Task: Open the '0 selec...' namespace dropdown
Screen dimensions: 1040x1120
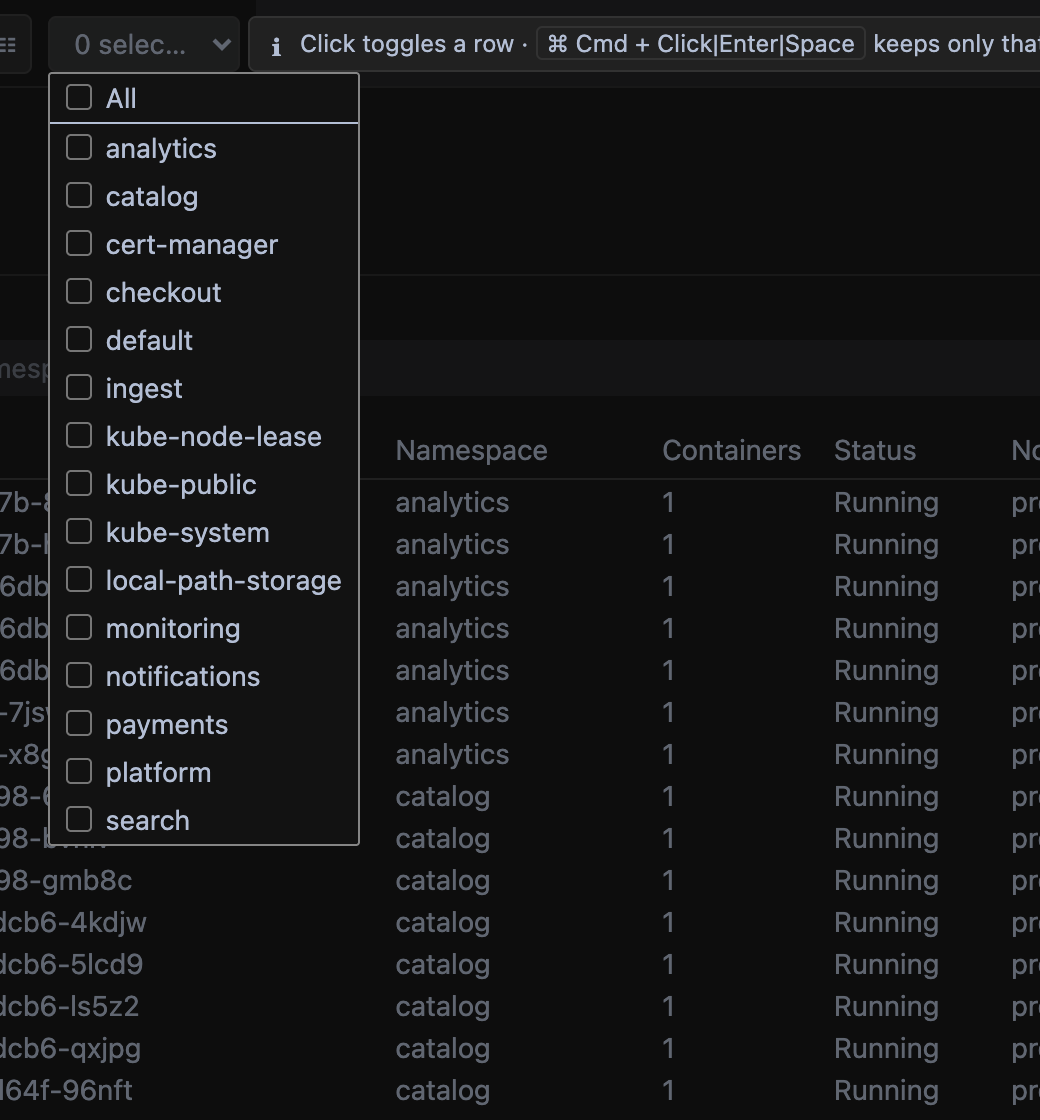Action: [144, 44]
